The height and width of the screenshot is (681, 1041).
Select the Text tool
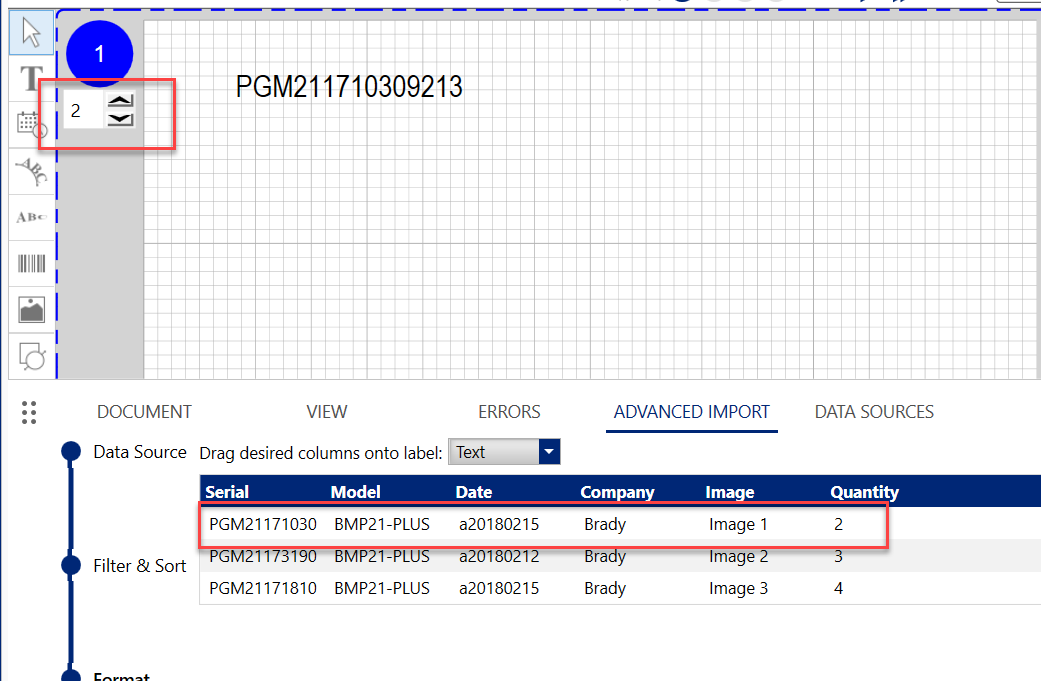pos(32,79)
